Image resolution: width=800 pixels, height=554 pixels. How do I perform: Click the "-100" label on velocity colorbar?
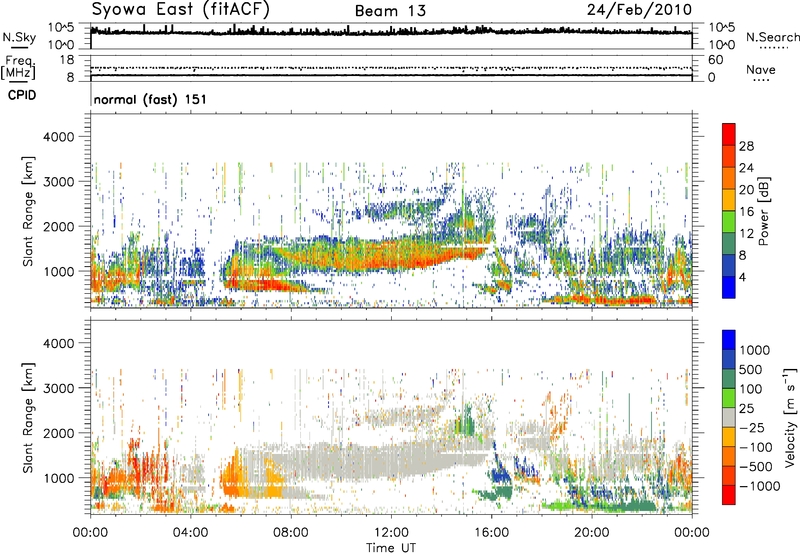[x=756, y=447]
